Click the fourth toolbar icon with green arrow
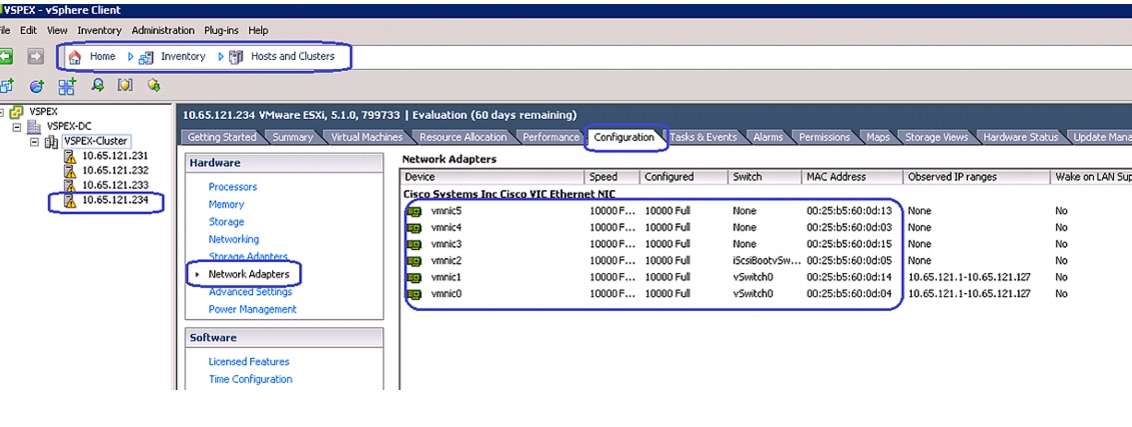 97,85
